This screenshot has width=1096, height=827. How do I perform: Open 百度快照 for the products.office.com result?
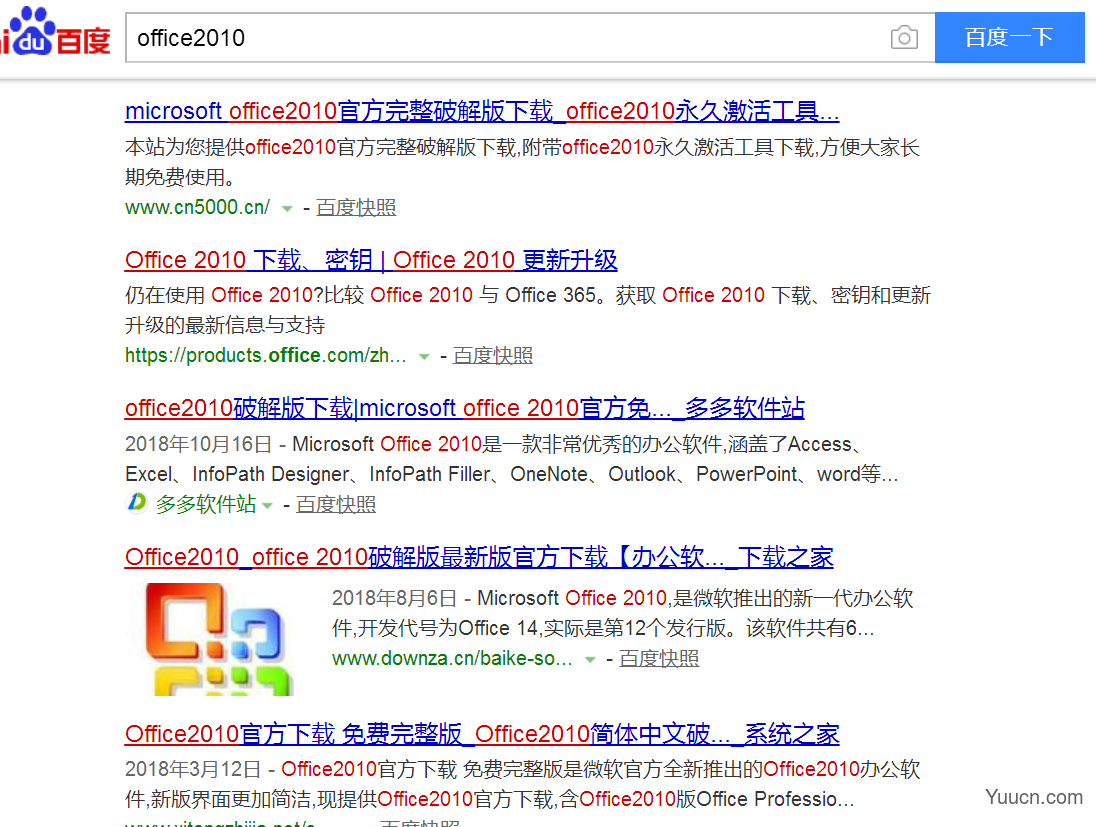[x=493, y=356]
